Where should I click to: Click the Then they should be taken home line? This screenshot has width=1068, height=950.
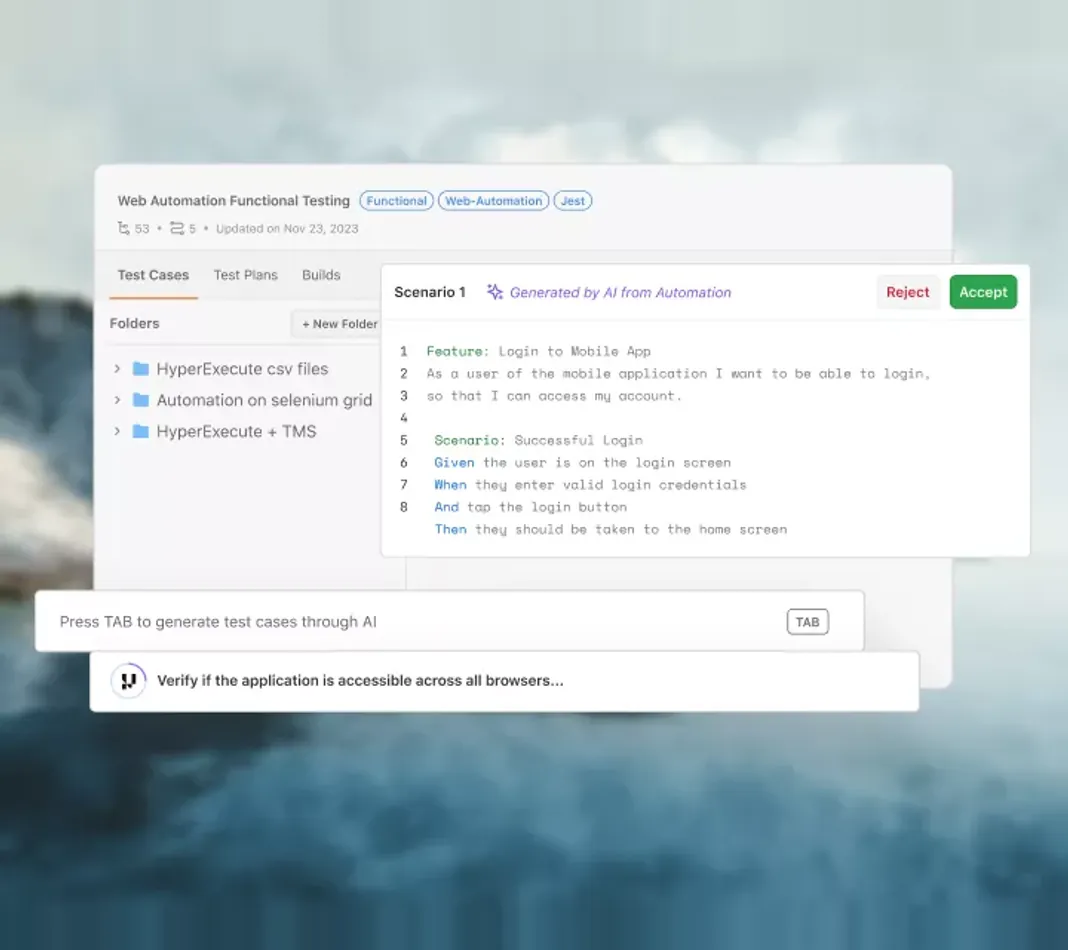point(610,530)
